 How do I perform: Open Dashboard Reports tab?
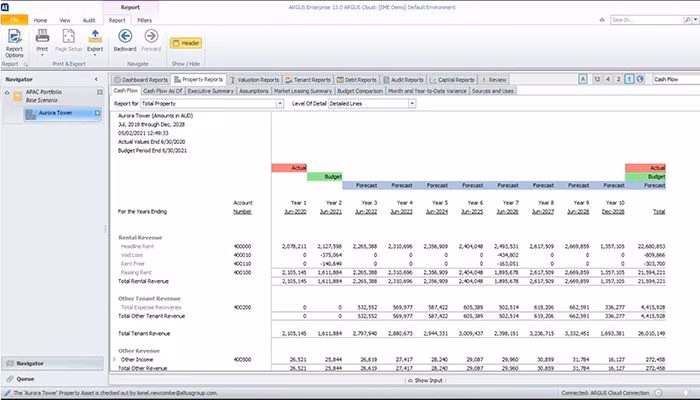pyautogui.click(x=141, y=79)
